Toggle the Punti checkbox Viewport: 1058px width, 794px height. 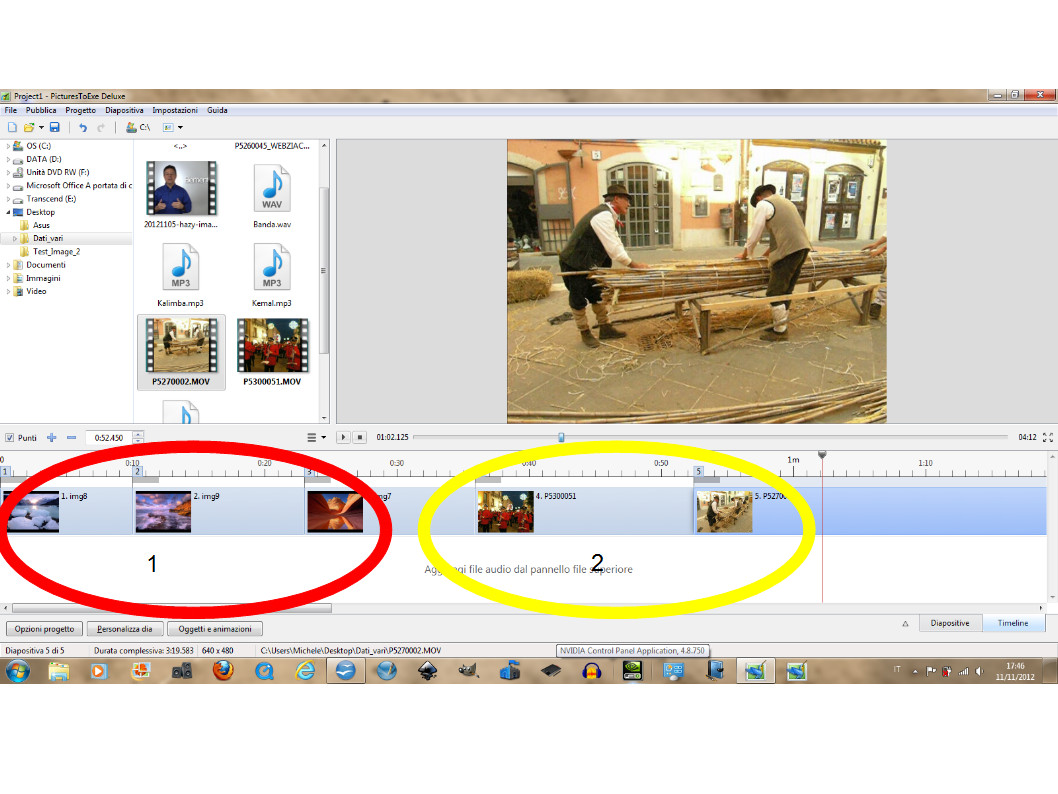(10, 438)
